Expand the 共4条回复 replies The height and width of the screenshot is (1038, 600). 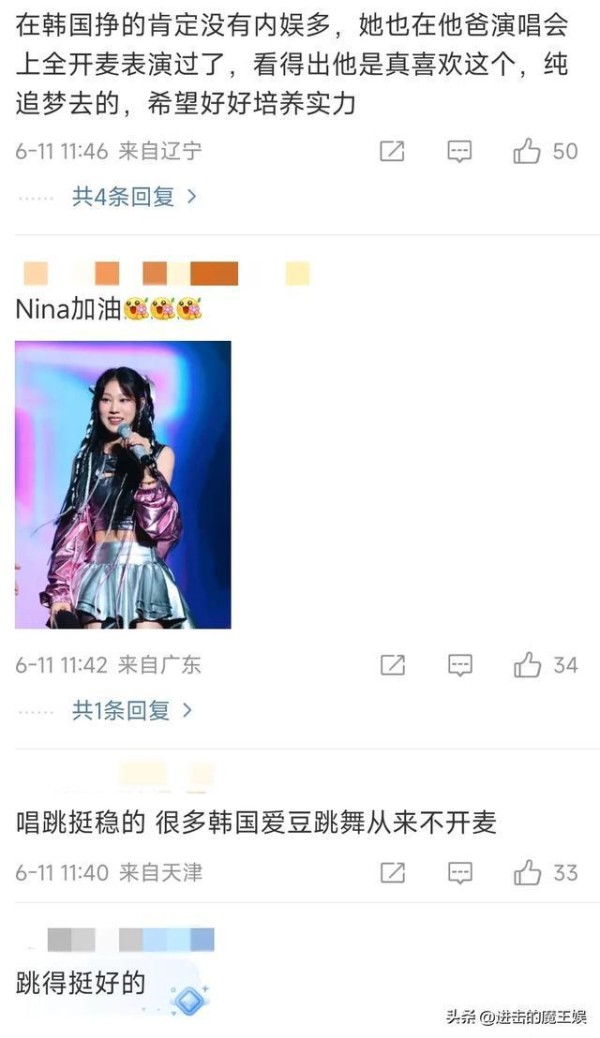click(123, 197)
